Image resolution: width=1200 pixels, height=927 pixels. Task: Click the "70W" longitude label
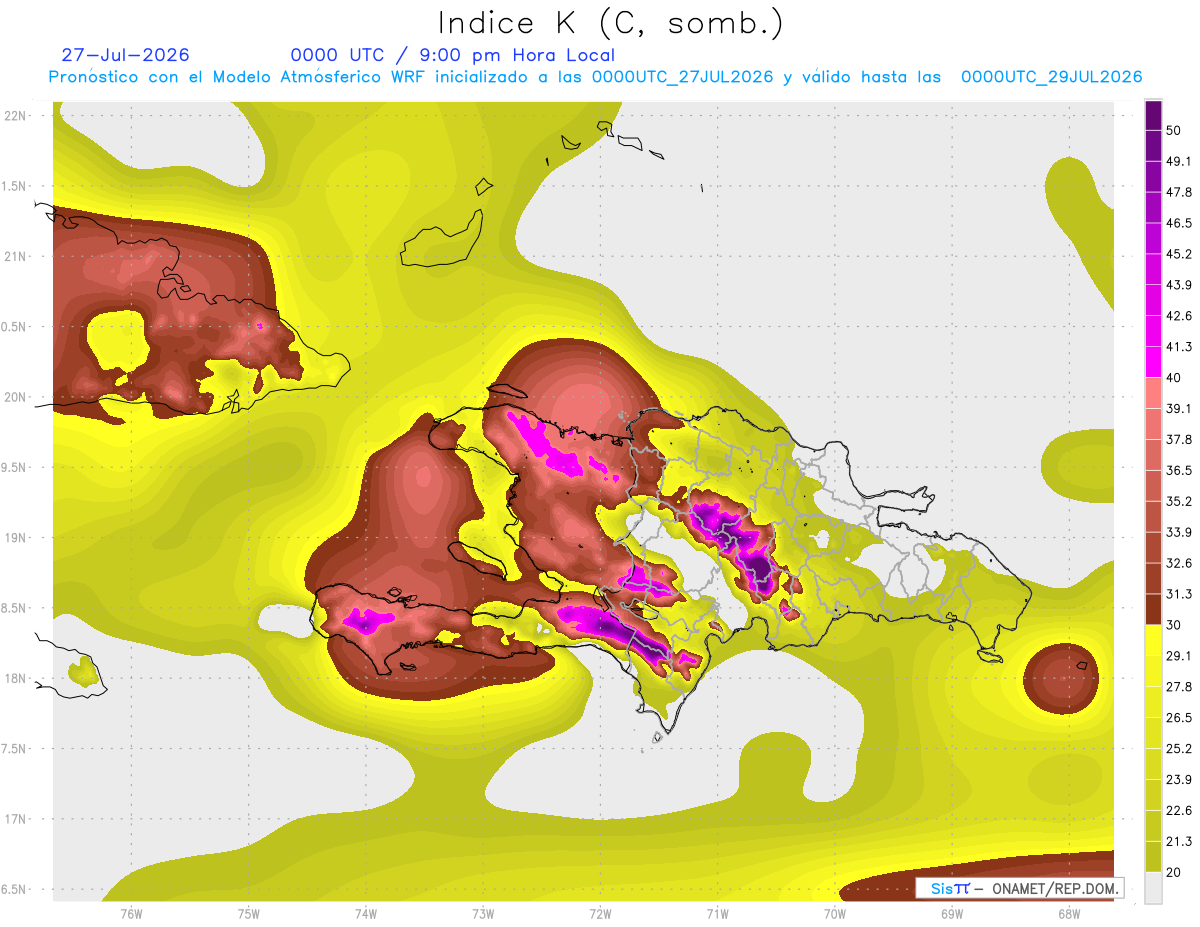coord(834,913)
